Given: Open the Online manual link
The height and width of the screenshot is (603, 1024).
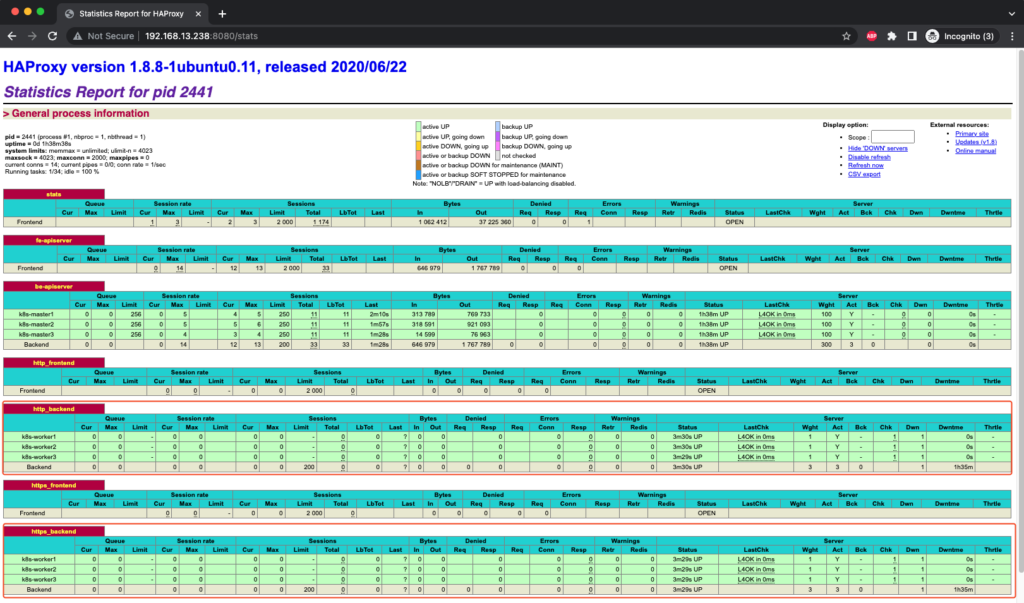Looking at the screenshot, I should [975, 150].
